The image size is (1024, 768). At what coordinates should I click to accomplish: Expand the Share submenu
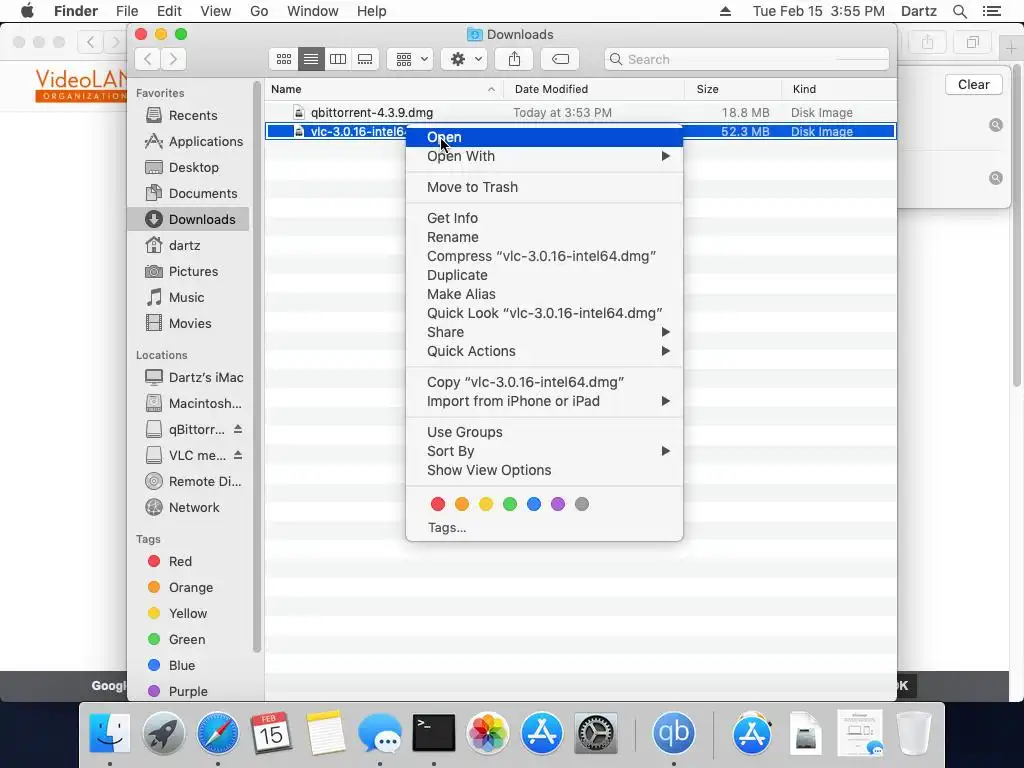[x=544, y=332]
